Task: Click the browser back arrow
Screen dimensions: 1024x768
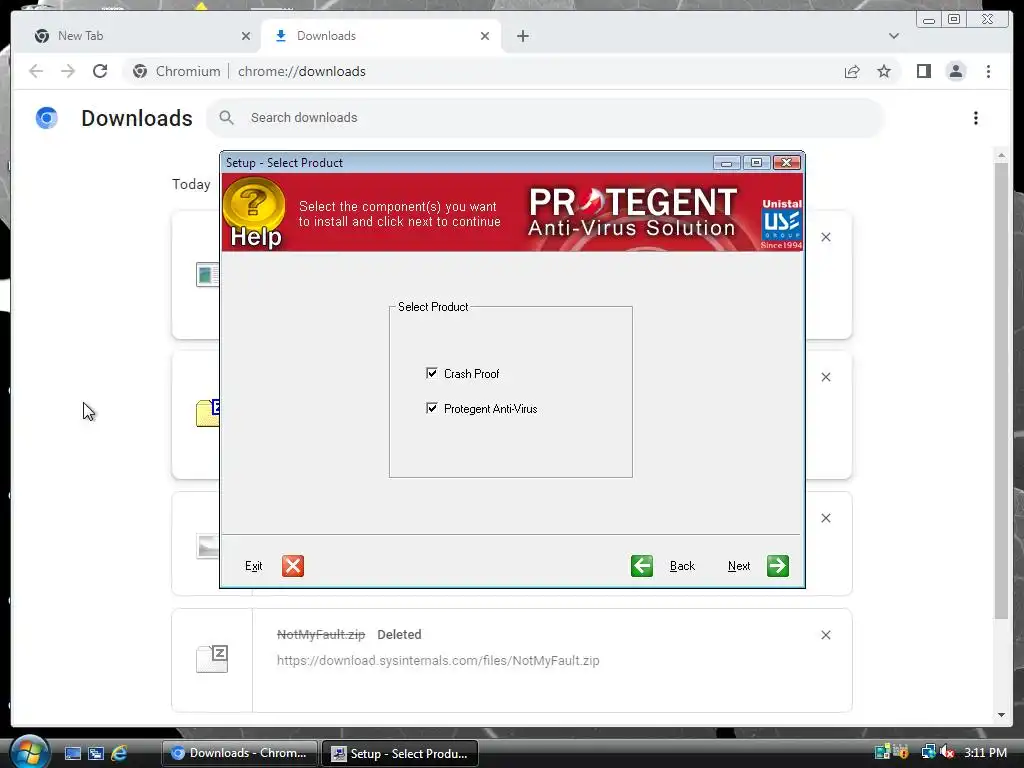Action: pyautogui.click(x=36, y=71)
